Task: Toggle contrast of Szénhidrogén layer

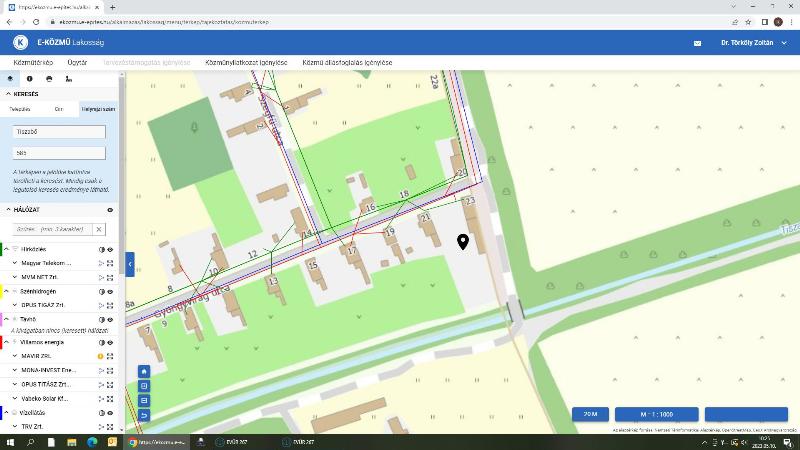Action: click(x=101, y=292)
